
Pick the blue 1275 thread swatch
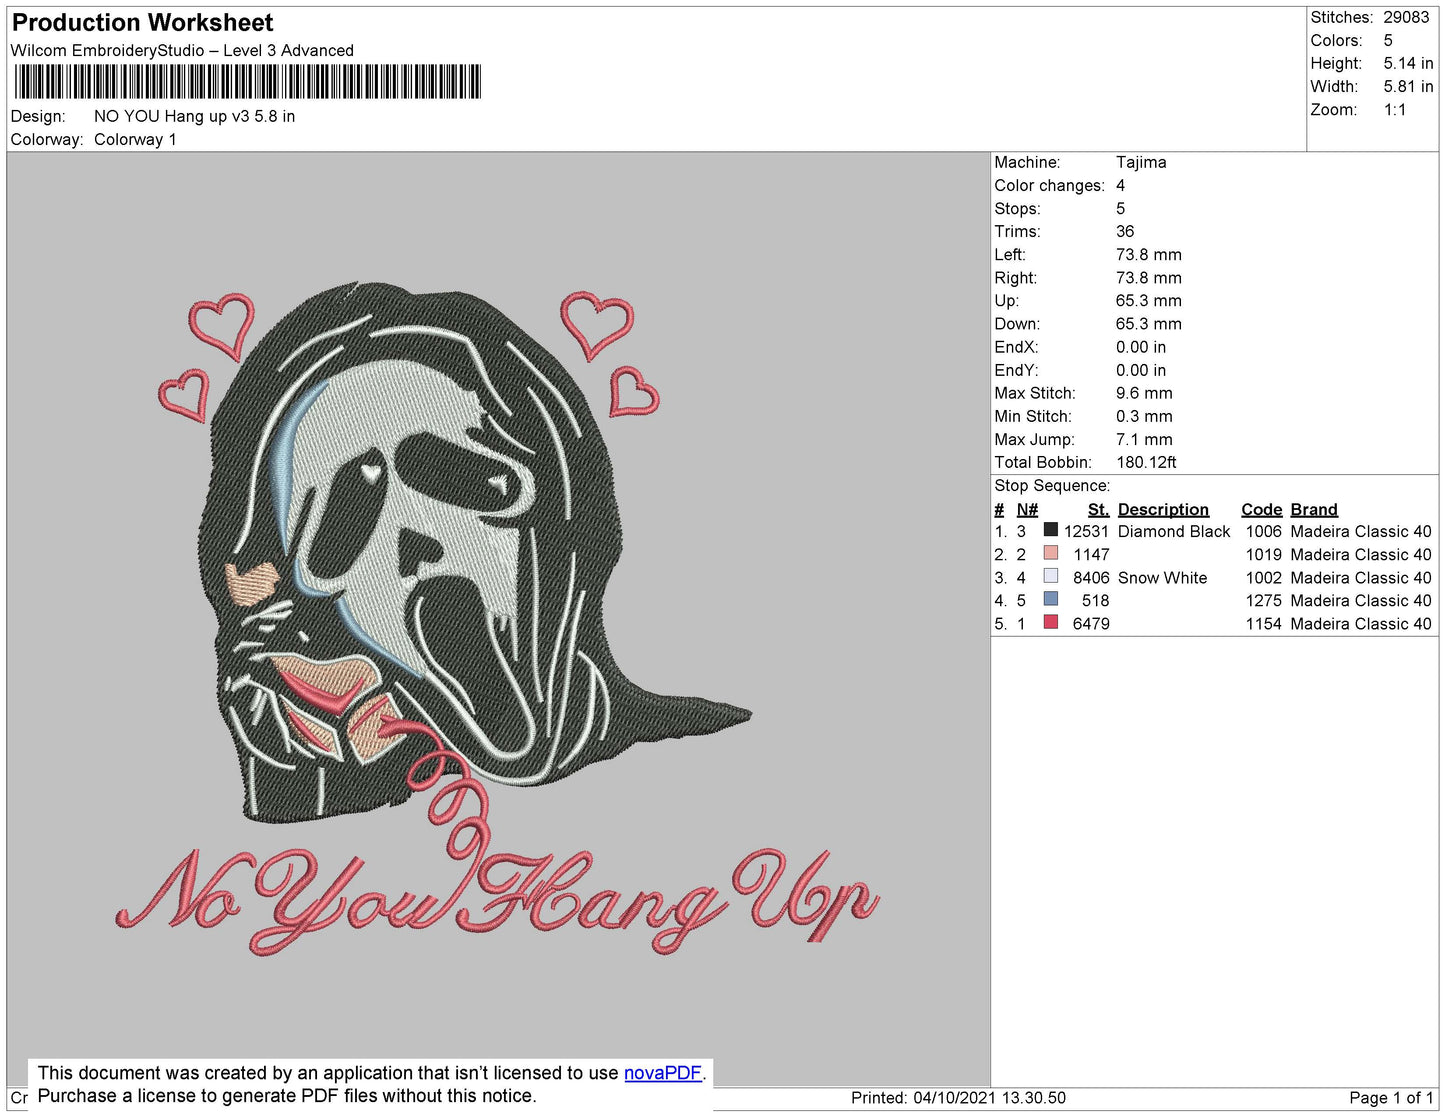click(x=1050, y=599)
